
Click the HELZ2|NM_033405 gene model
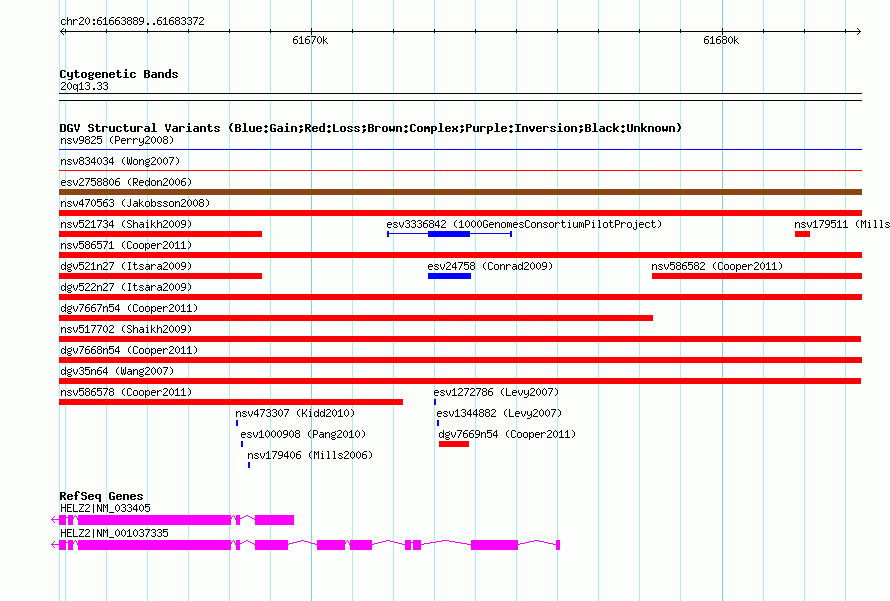click(173, 520)
